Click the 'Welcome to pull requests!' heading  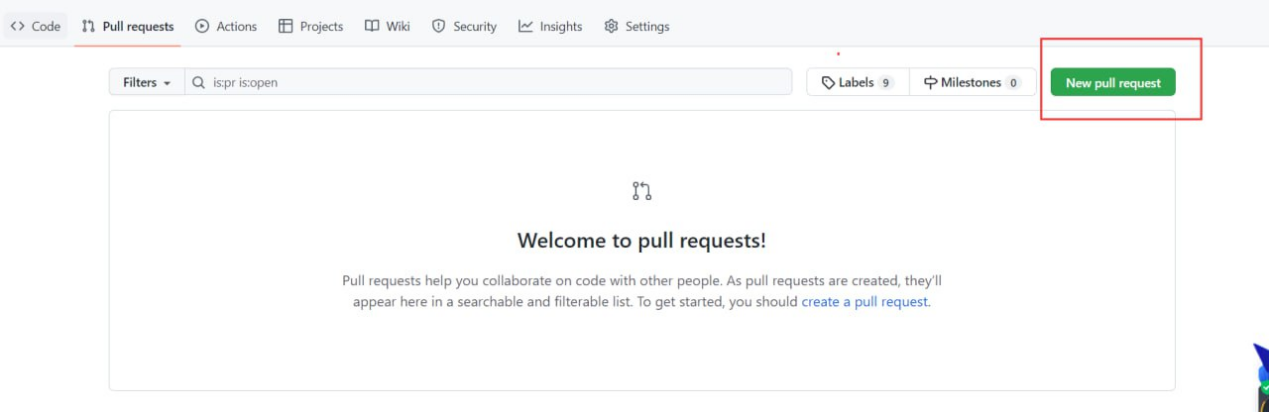click(x=641, y=240)
